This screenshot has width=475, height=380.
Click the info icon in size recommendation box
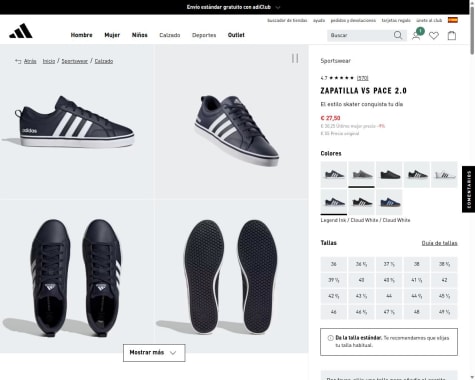tap(330, 338)
